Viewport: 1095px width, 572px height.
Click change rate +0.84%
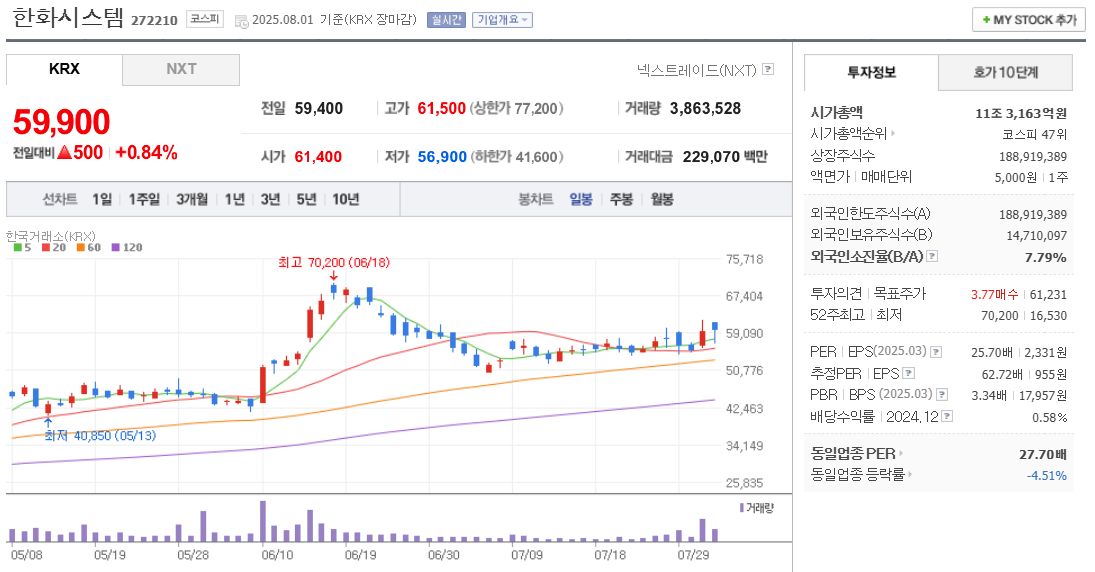click(x=146, y=153)
